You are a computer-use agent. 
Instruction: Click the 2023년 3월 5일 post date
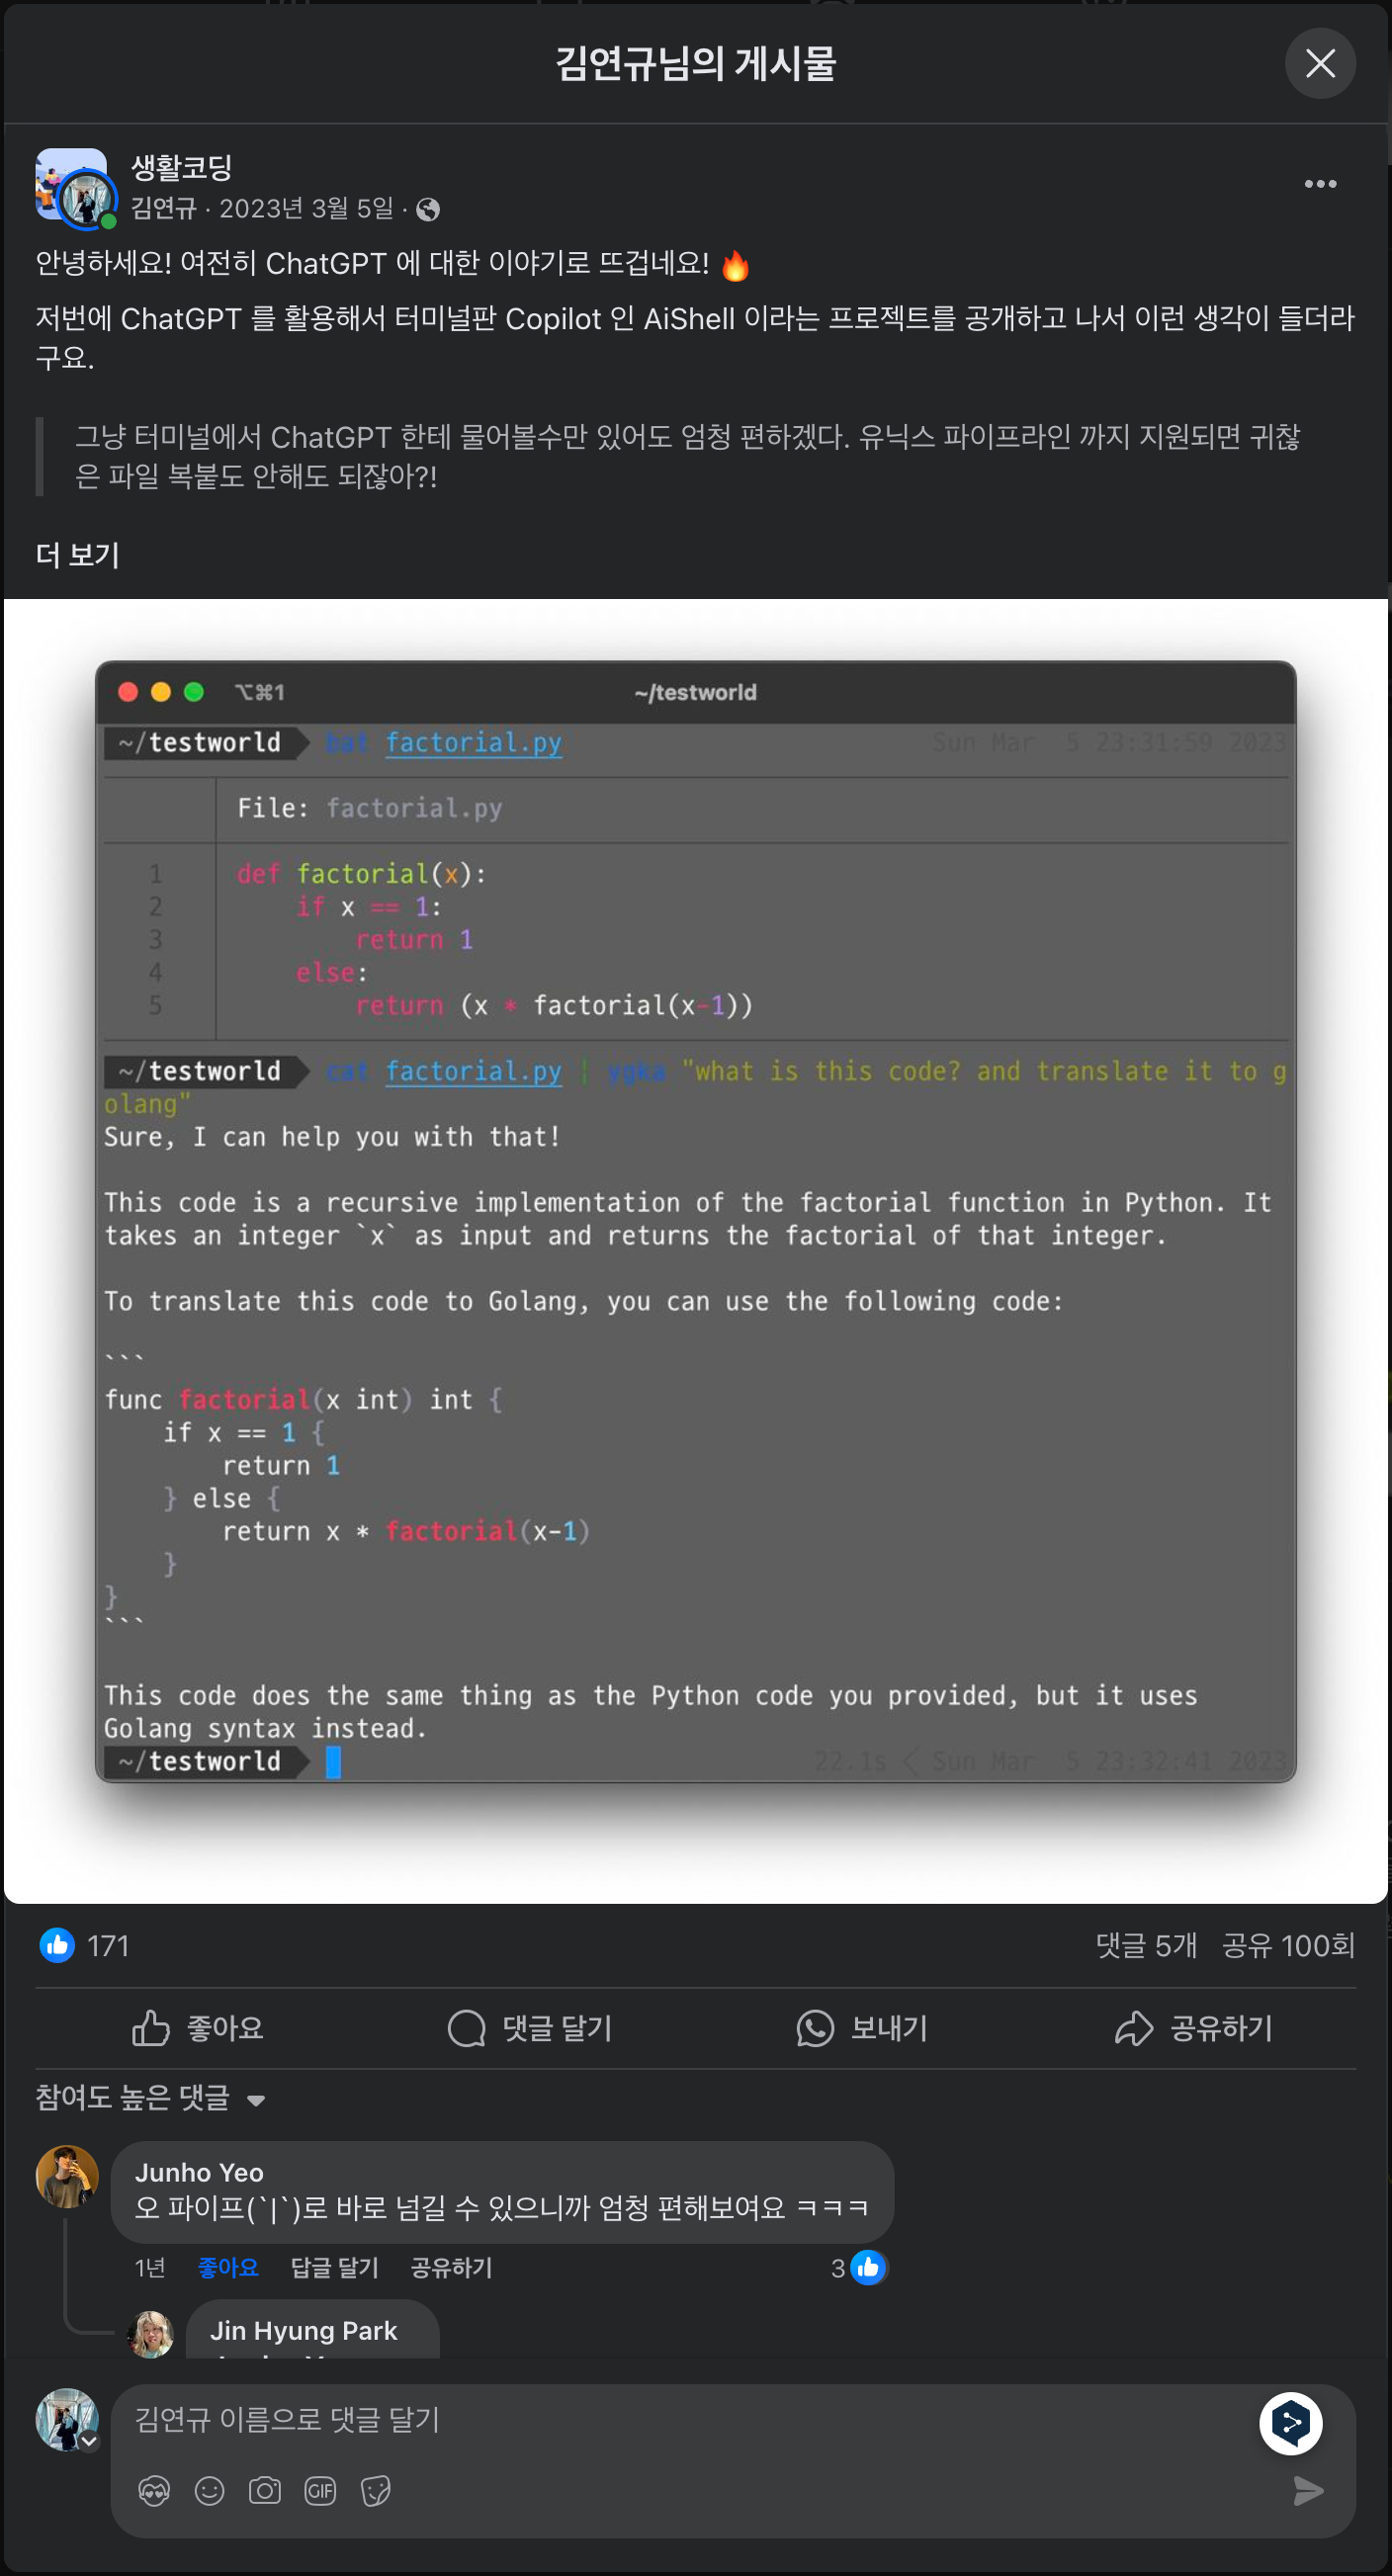(x=306, y=208)
